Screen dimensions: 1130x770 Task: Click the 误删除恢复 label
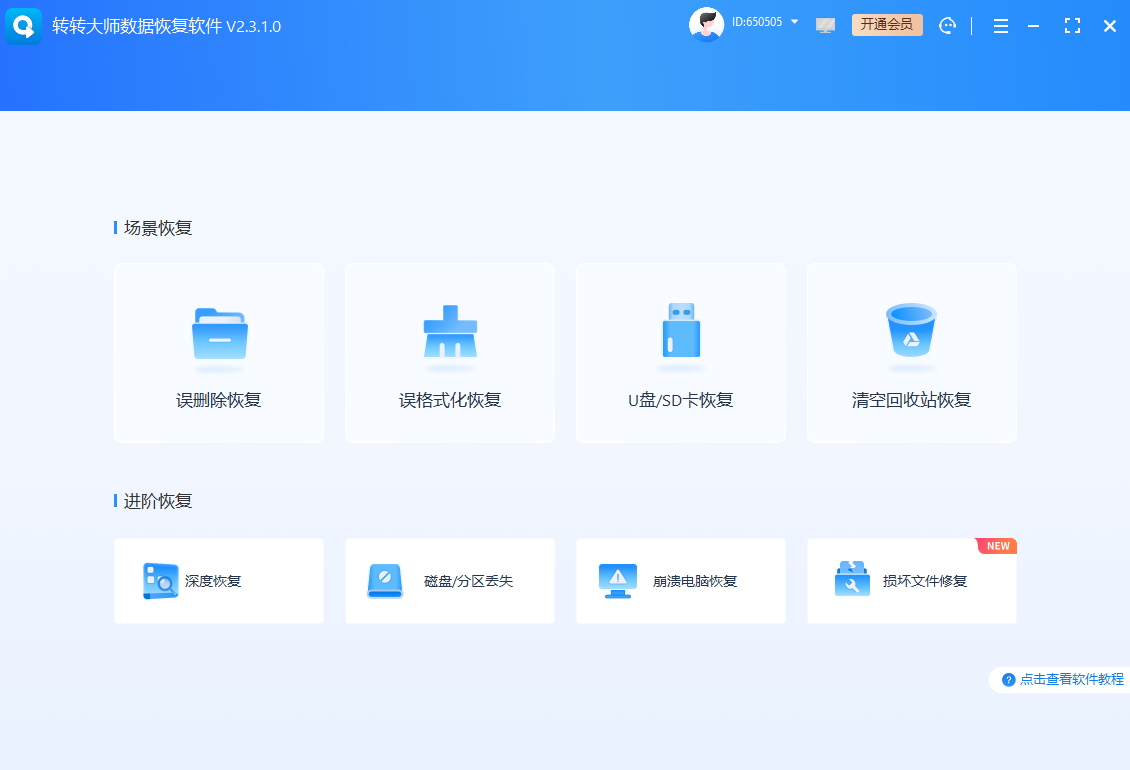(x=218, y=400)
